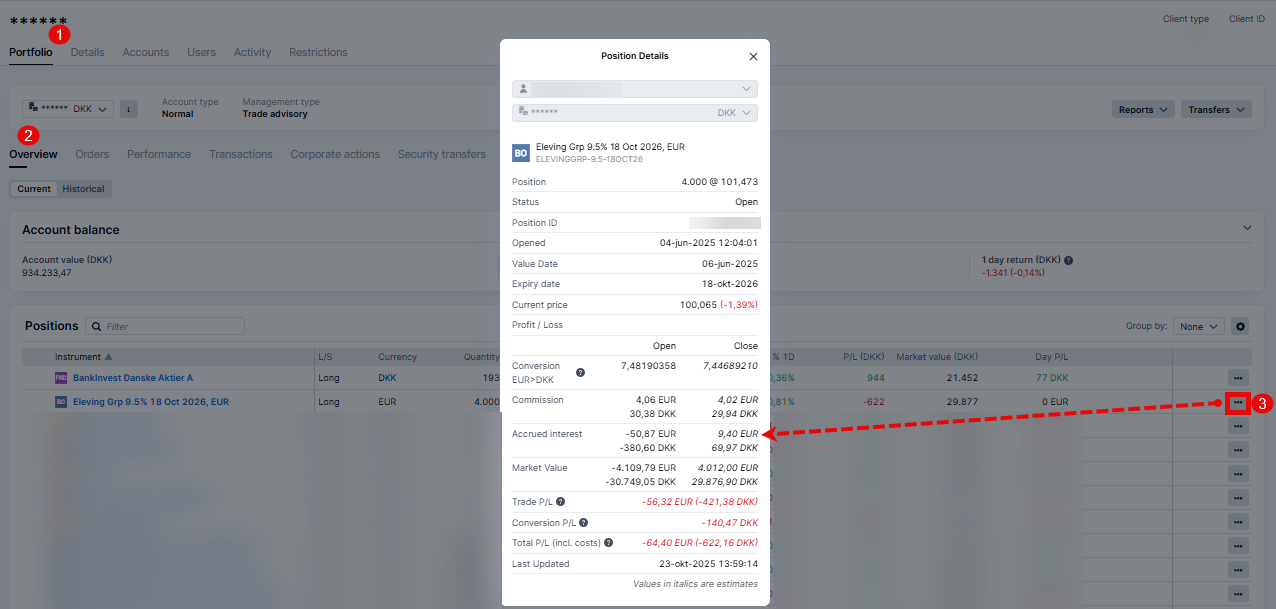Click Conversion P/L help icon
The width and height of the screenshot is (1276, 609).
583,522
